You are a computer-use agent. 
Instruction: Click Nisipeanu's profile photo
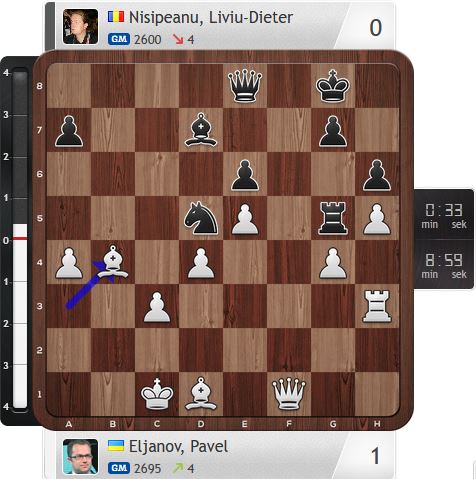point(81,27)
